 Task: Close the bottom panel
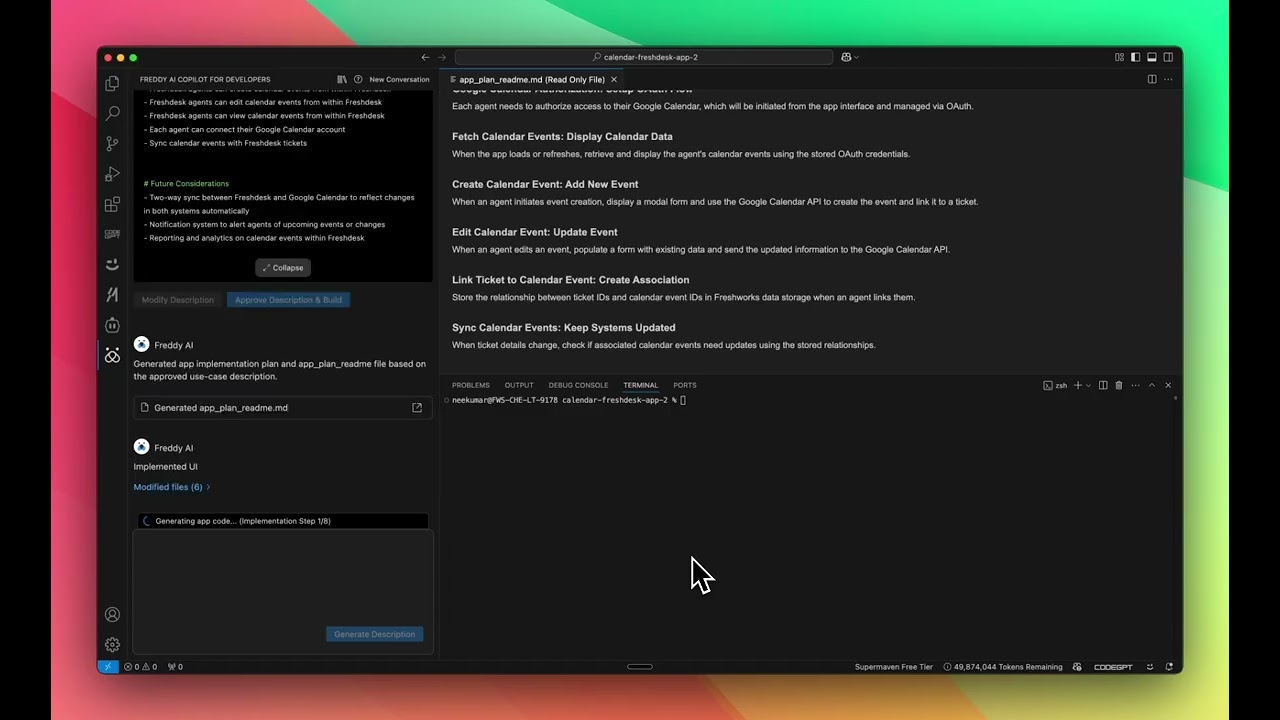coord(1168,385)
